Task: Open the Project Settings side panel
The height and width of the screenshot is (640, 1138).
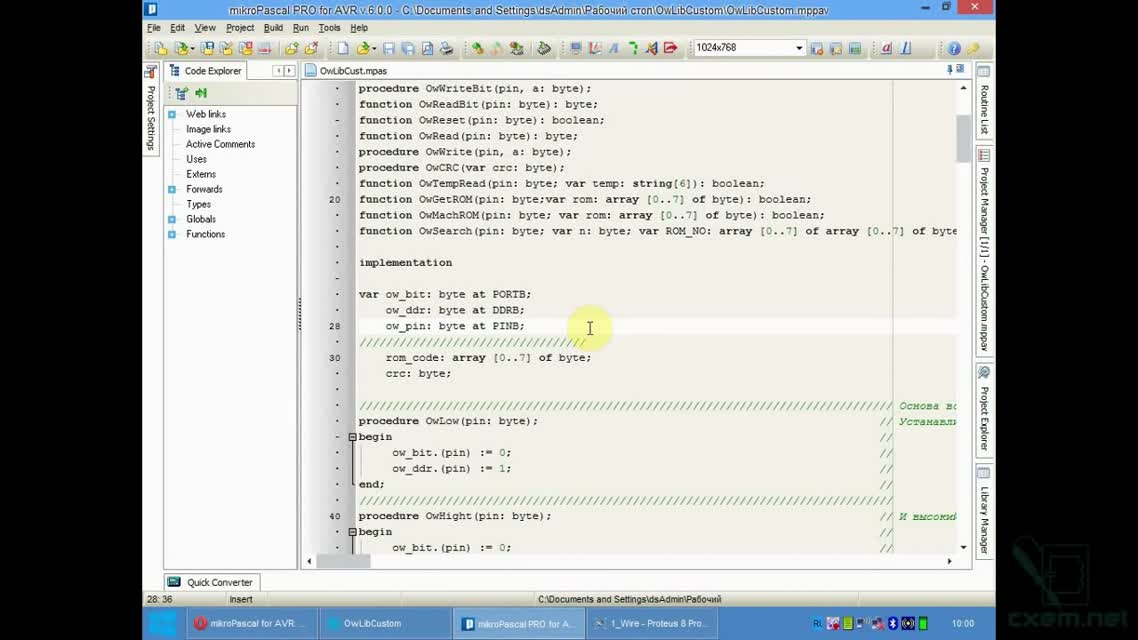Action: (151, 108)
